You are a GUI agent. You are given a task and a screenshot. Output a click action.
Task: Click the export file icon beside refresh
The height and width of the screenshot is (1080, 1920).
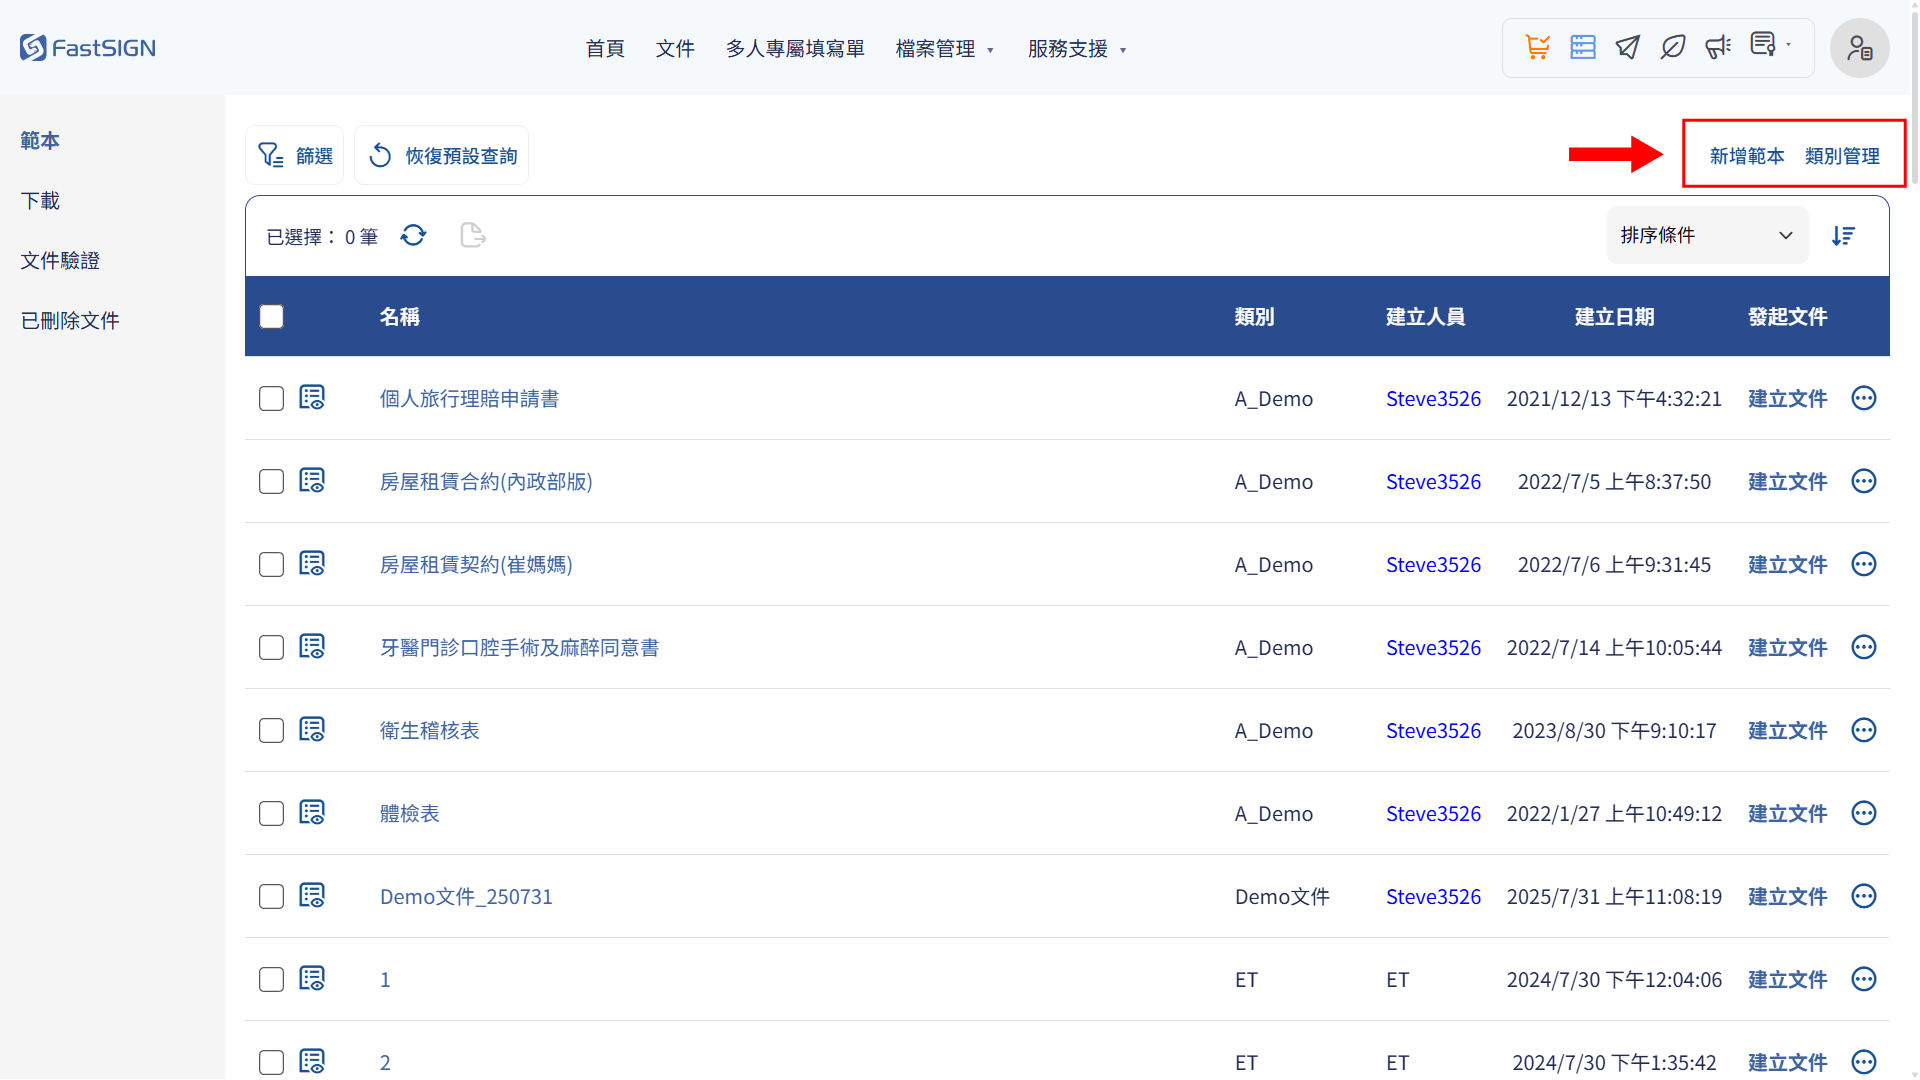472,235
